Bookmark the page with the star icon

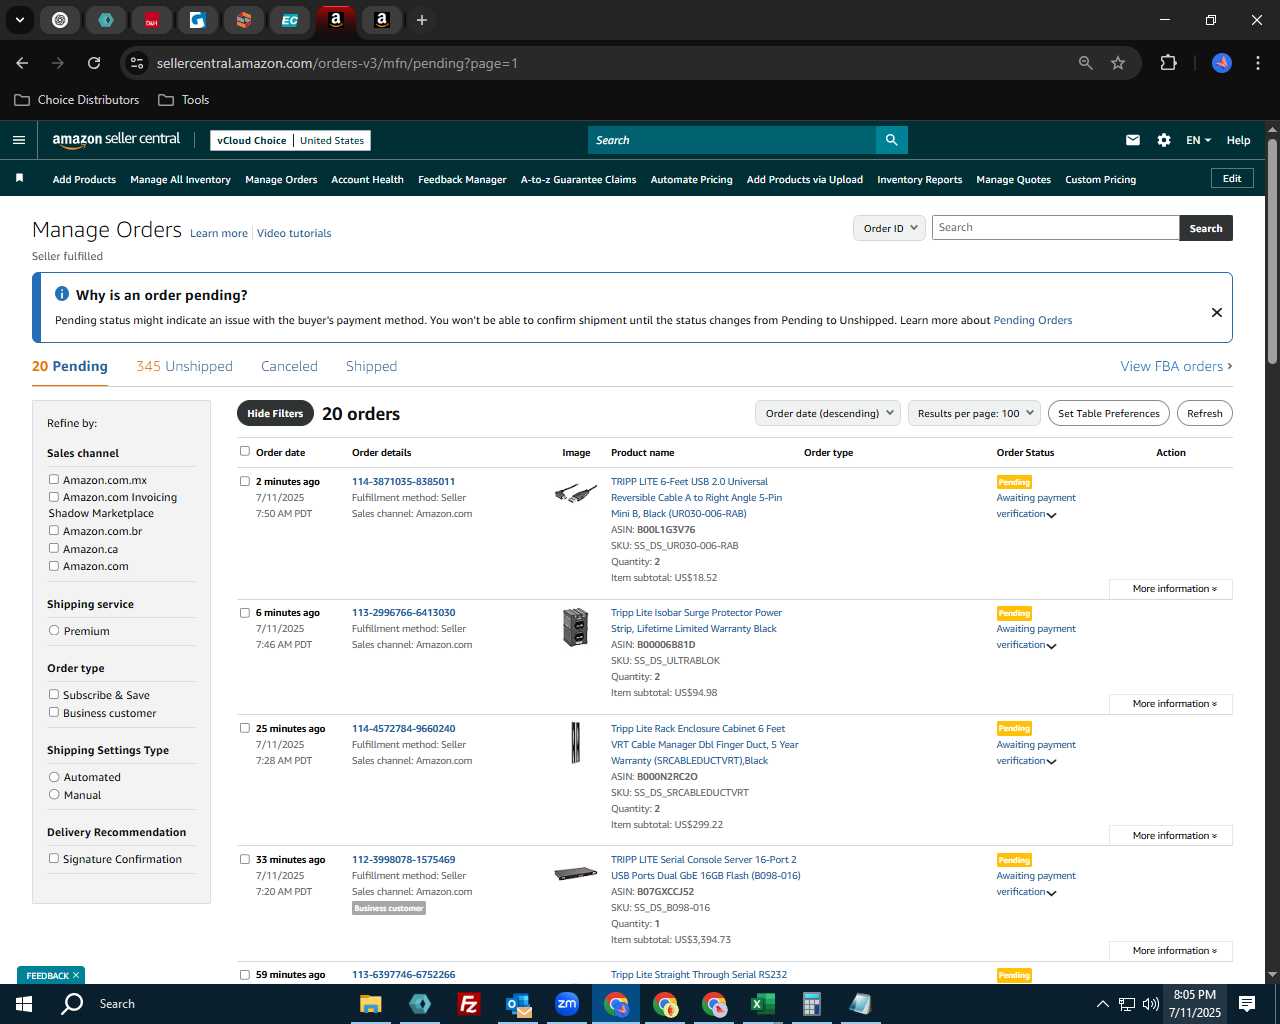(x=1118, y=63)
